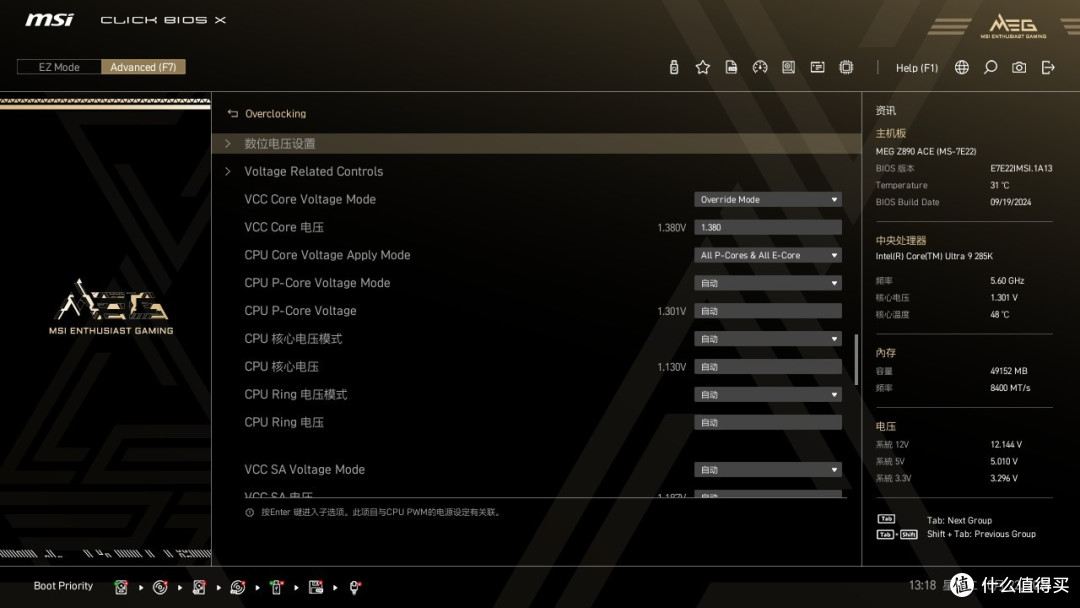
Task: Click the info icon beside the Enter hint
Action: 249,512
